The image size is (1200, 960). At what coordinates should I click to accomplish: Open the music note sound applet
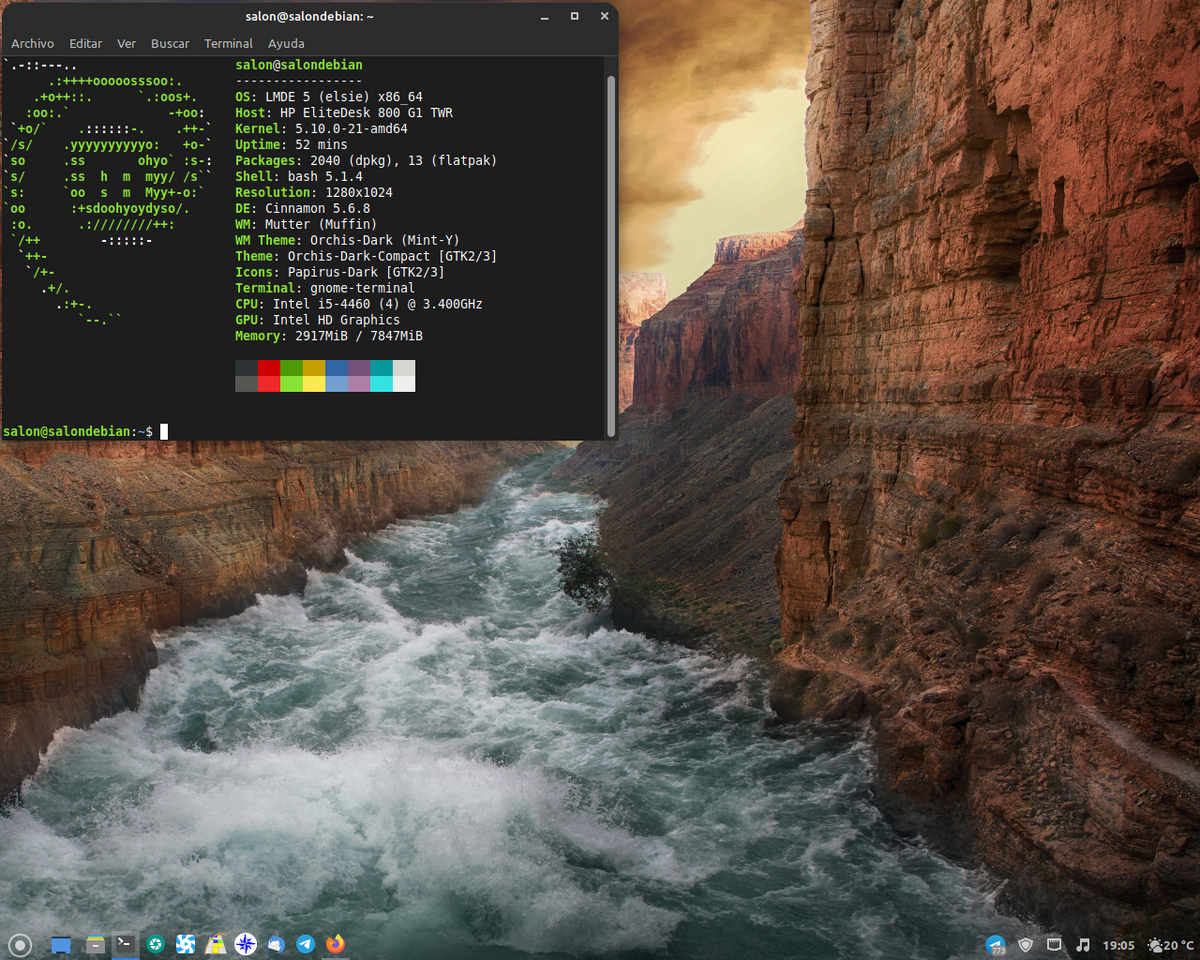[1083, 944]
